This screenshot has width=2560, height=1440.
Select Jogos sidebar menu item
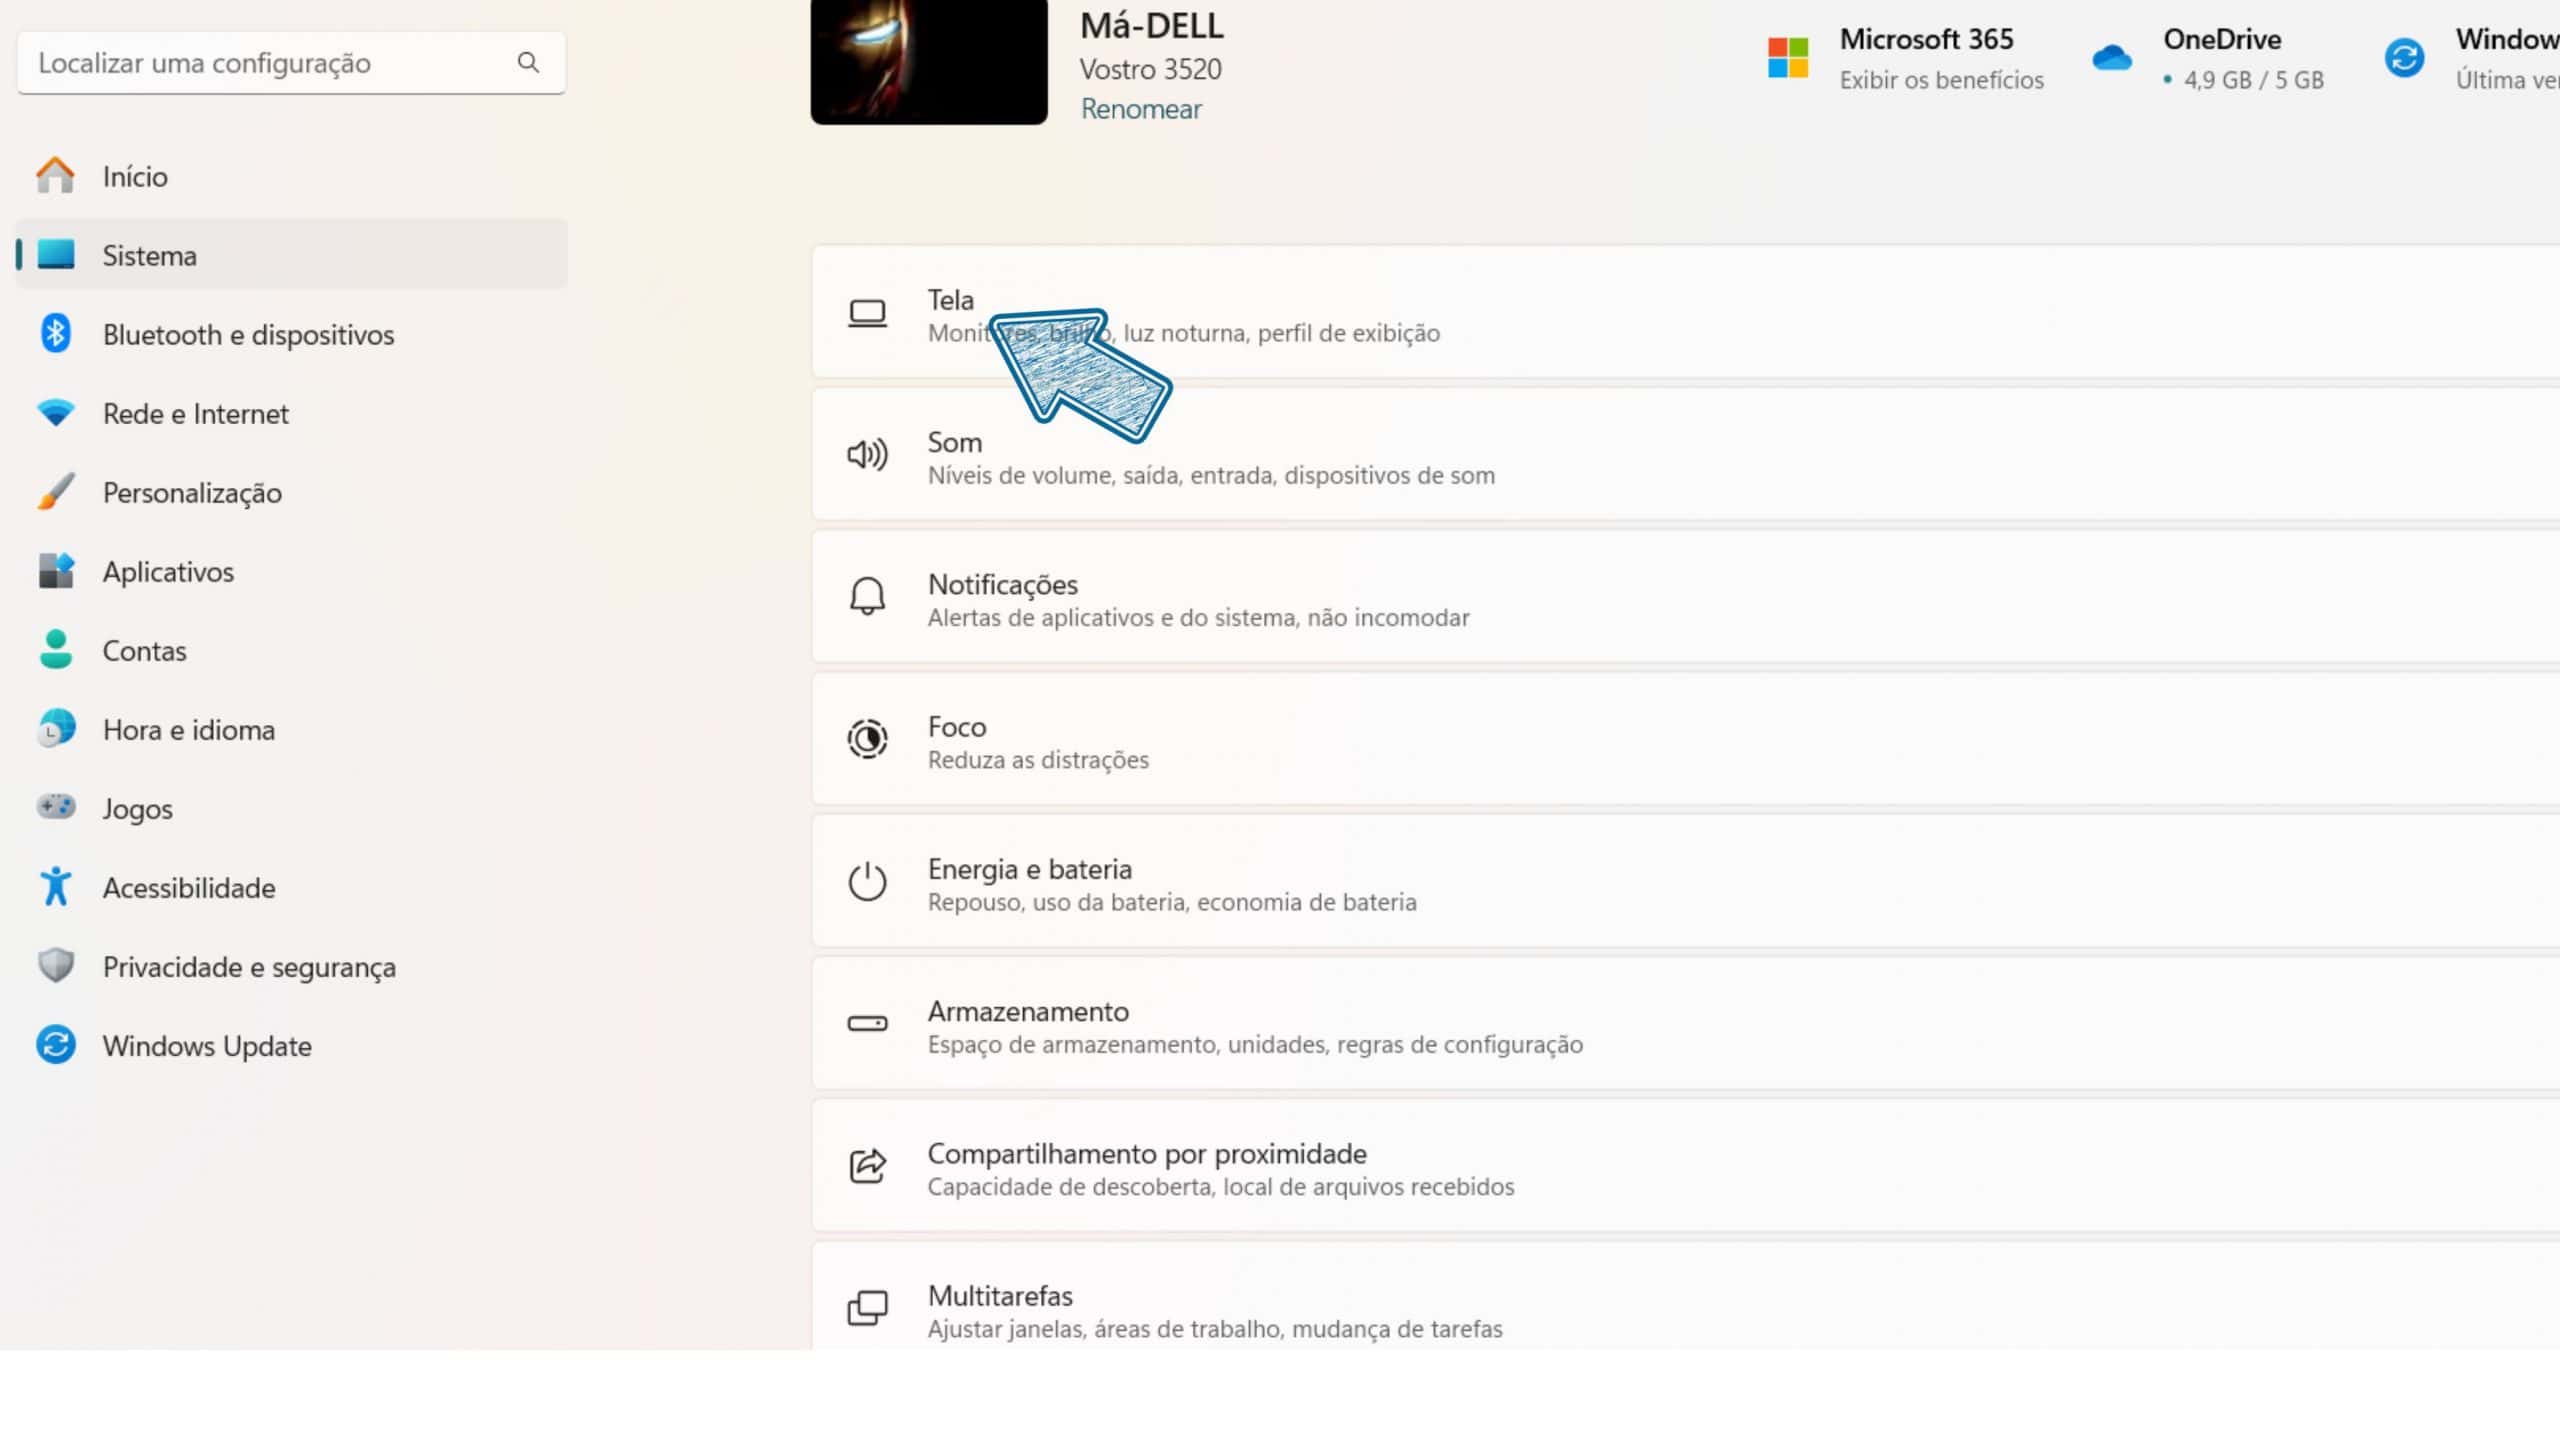[x=137, y=807]
